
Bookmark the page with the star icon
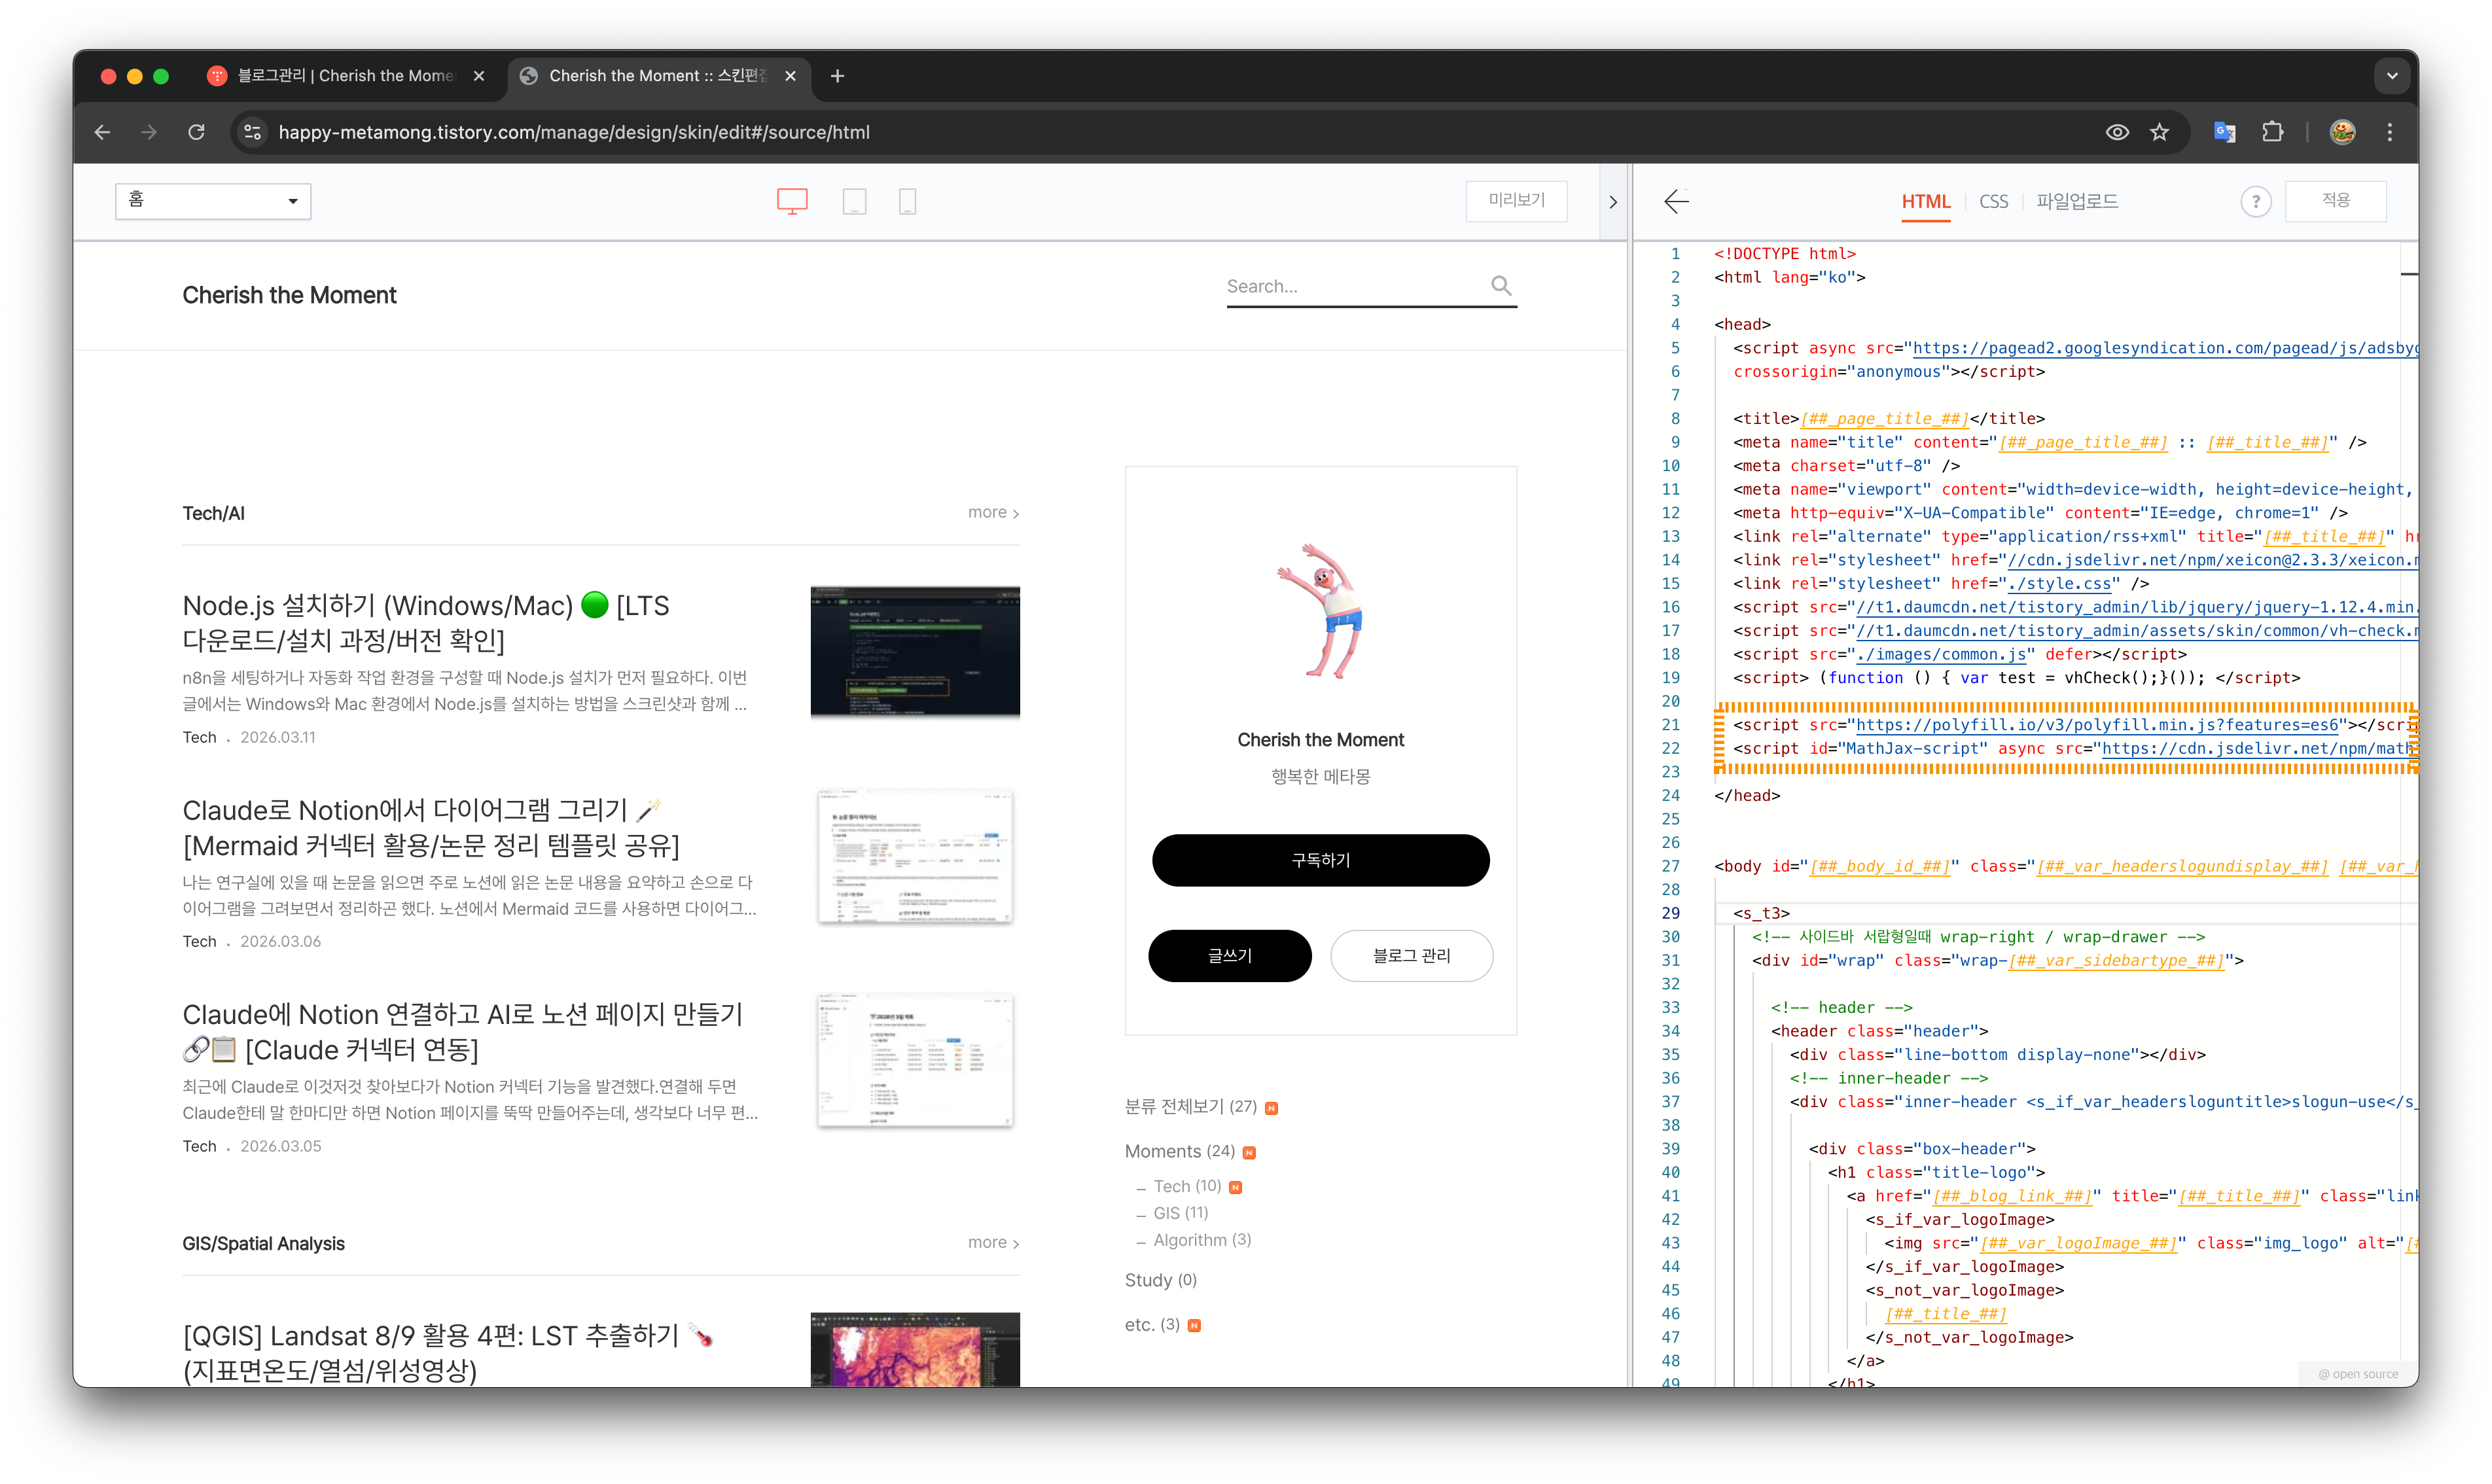pyautogui.click(x=2159, y=132)
